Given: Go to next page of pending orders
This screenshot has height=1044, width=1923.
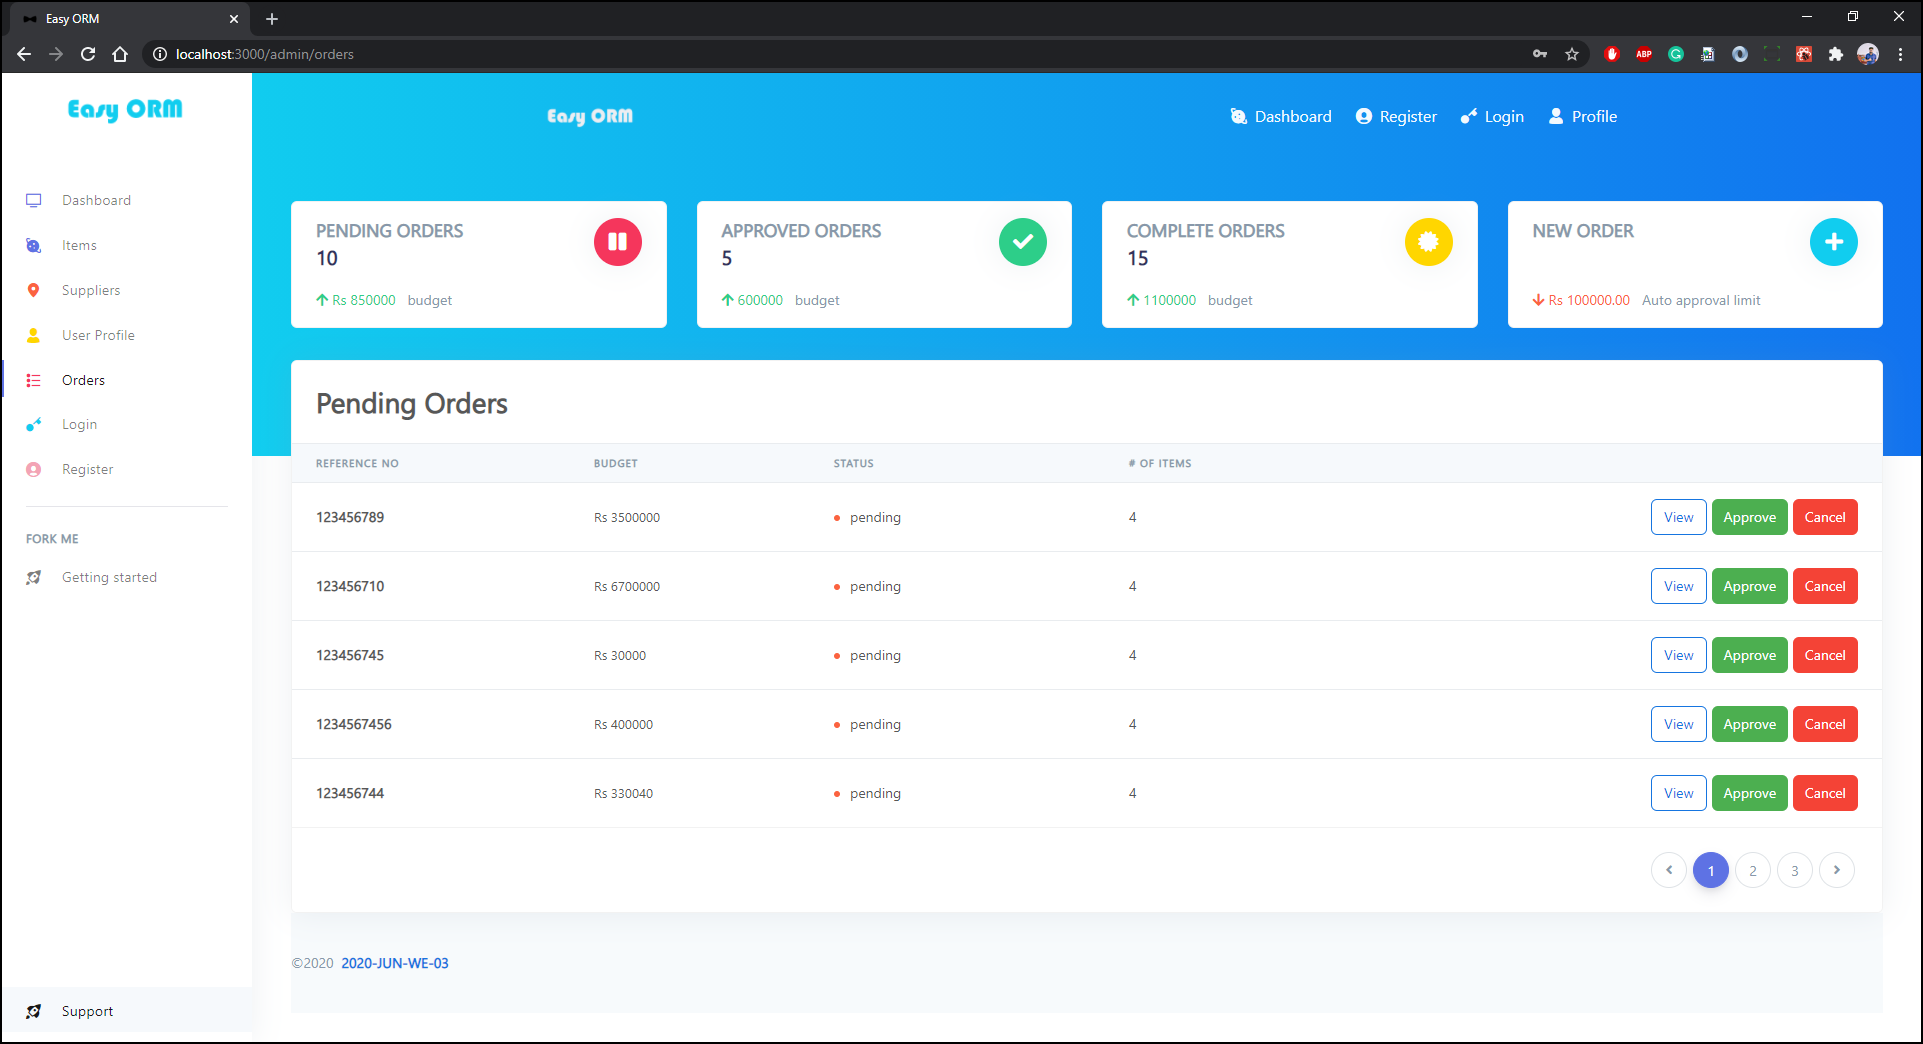Looking at the screenshot, I should click(1837, 870).
